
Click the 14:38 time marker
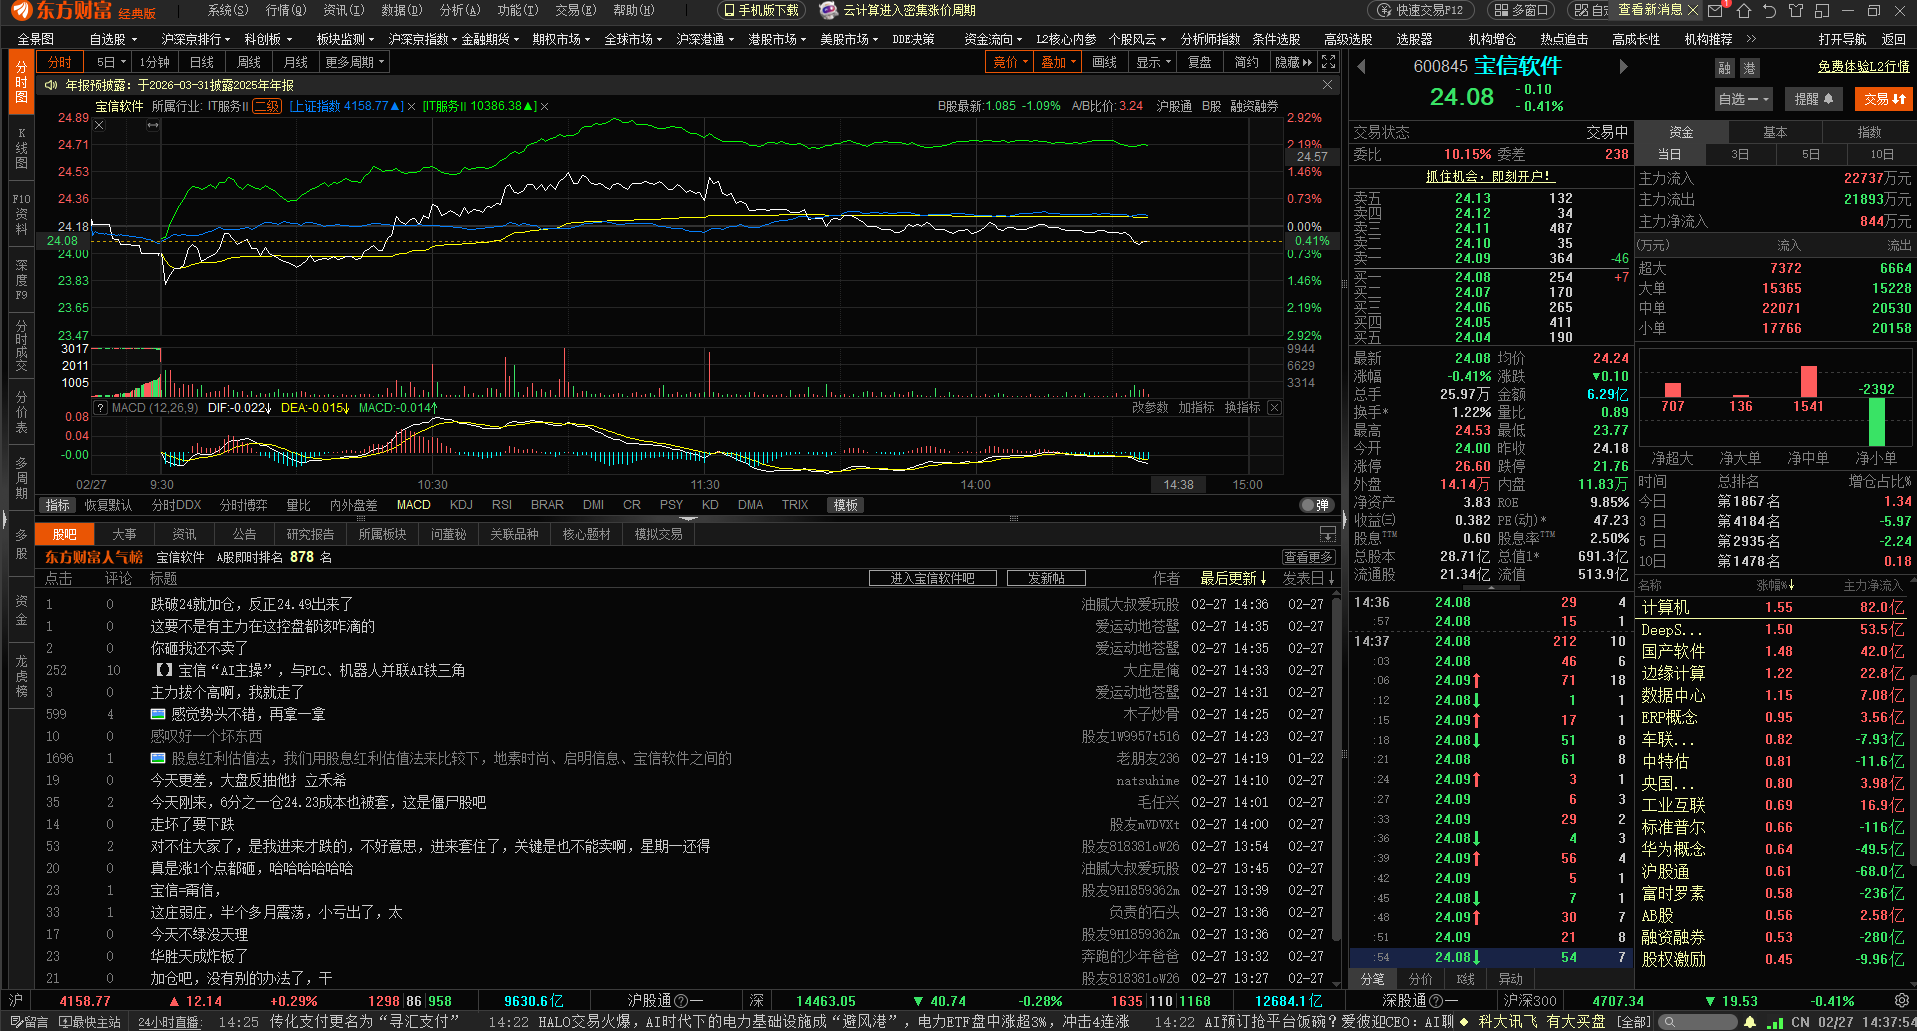click(x=1178, y=485)
